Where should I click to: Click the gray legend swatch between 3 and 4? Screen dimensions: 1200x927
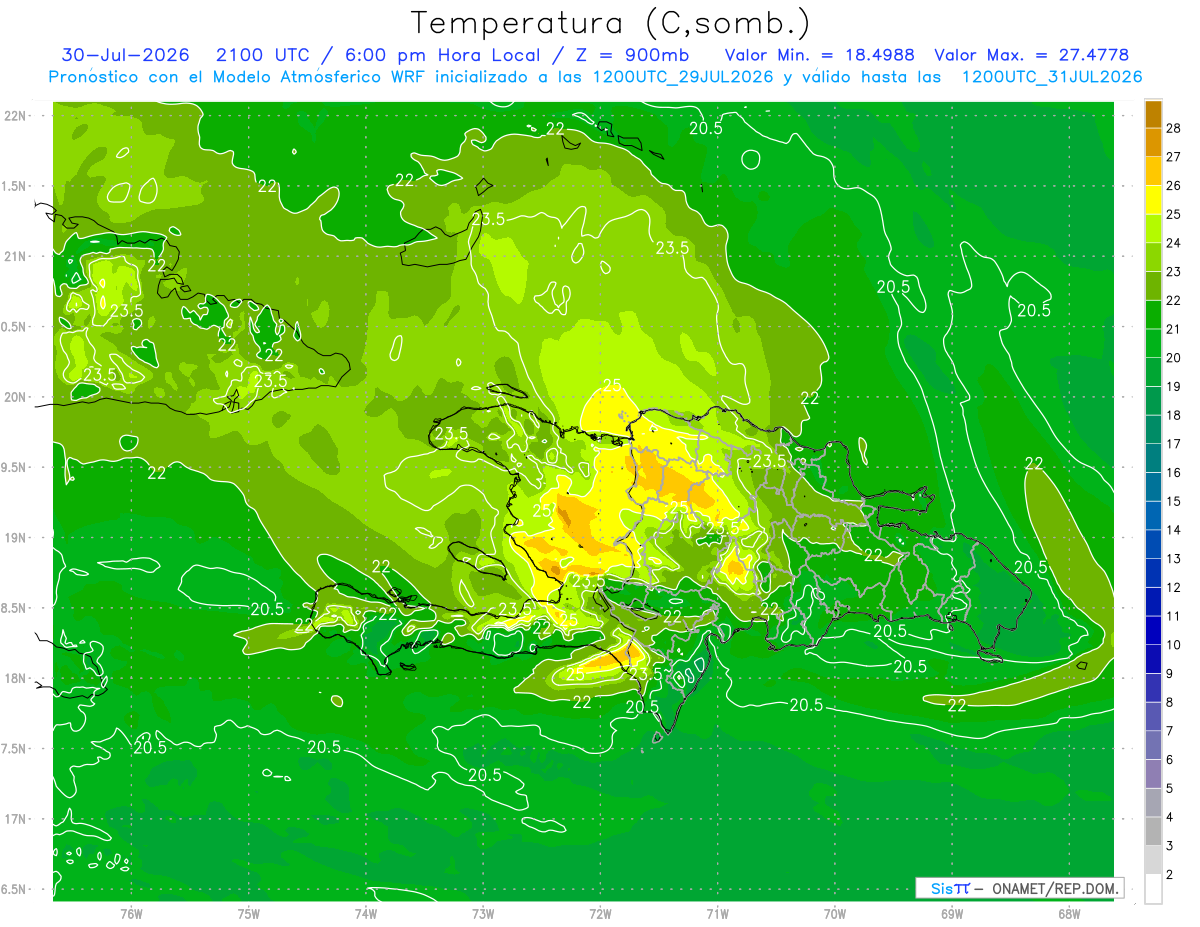(1153, 832)
